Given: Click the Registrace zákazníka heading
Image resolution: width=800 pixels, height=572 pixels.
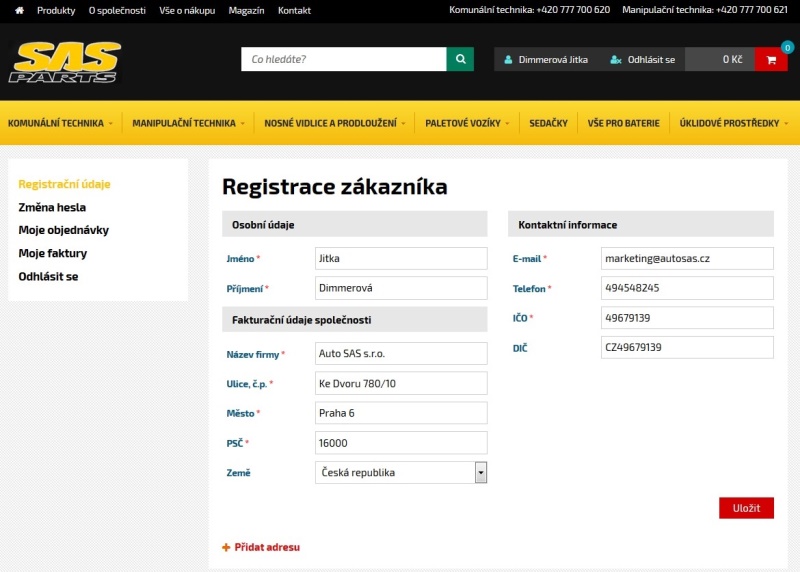Looking at the screenshot, I should [335, 187].
